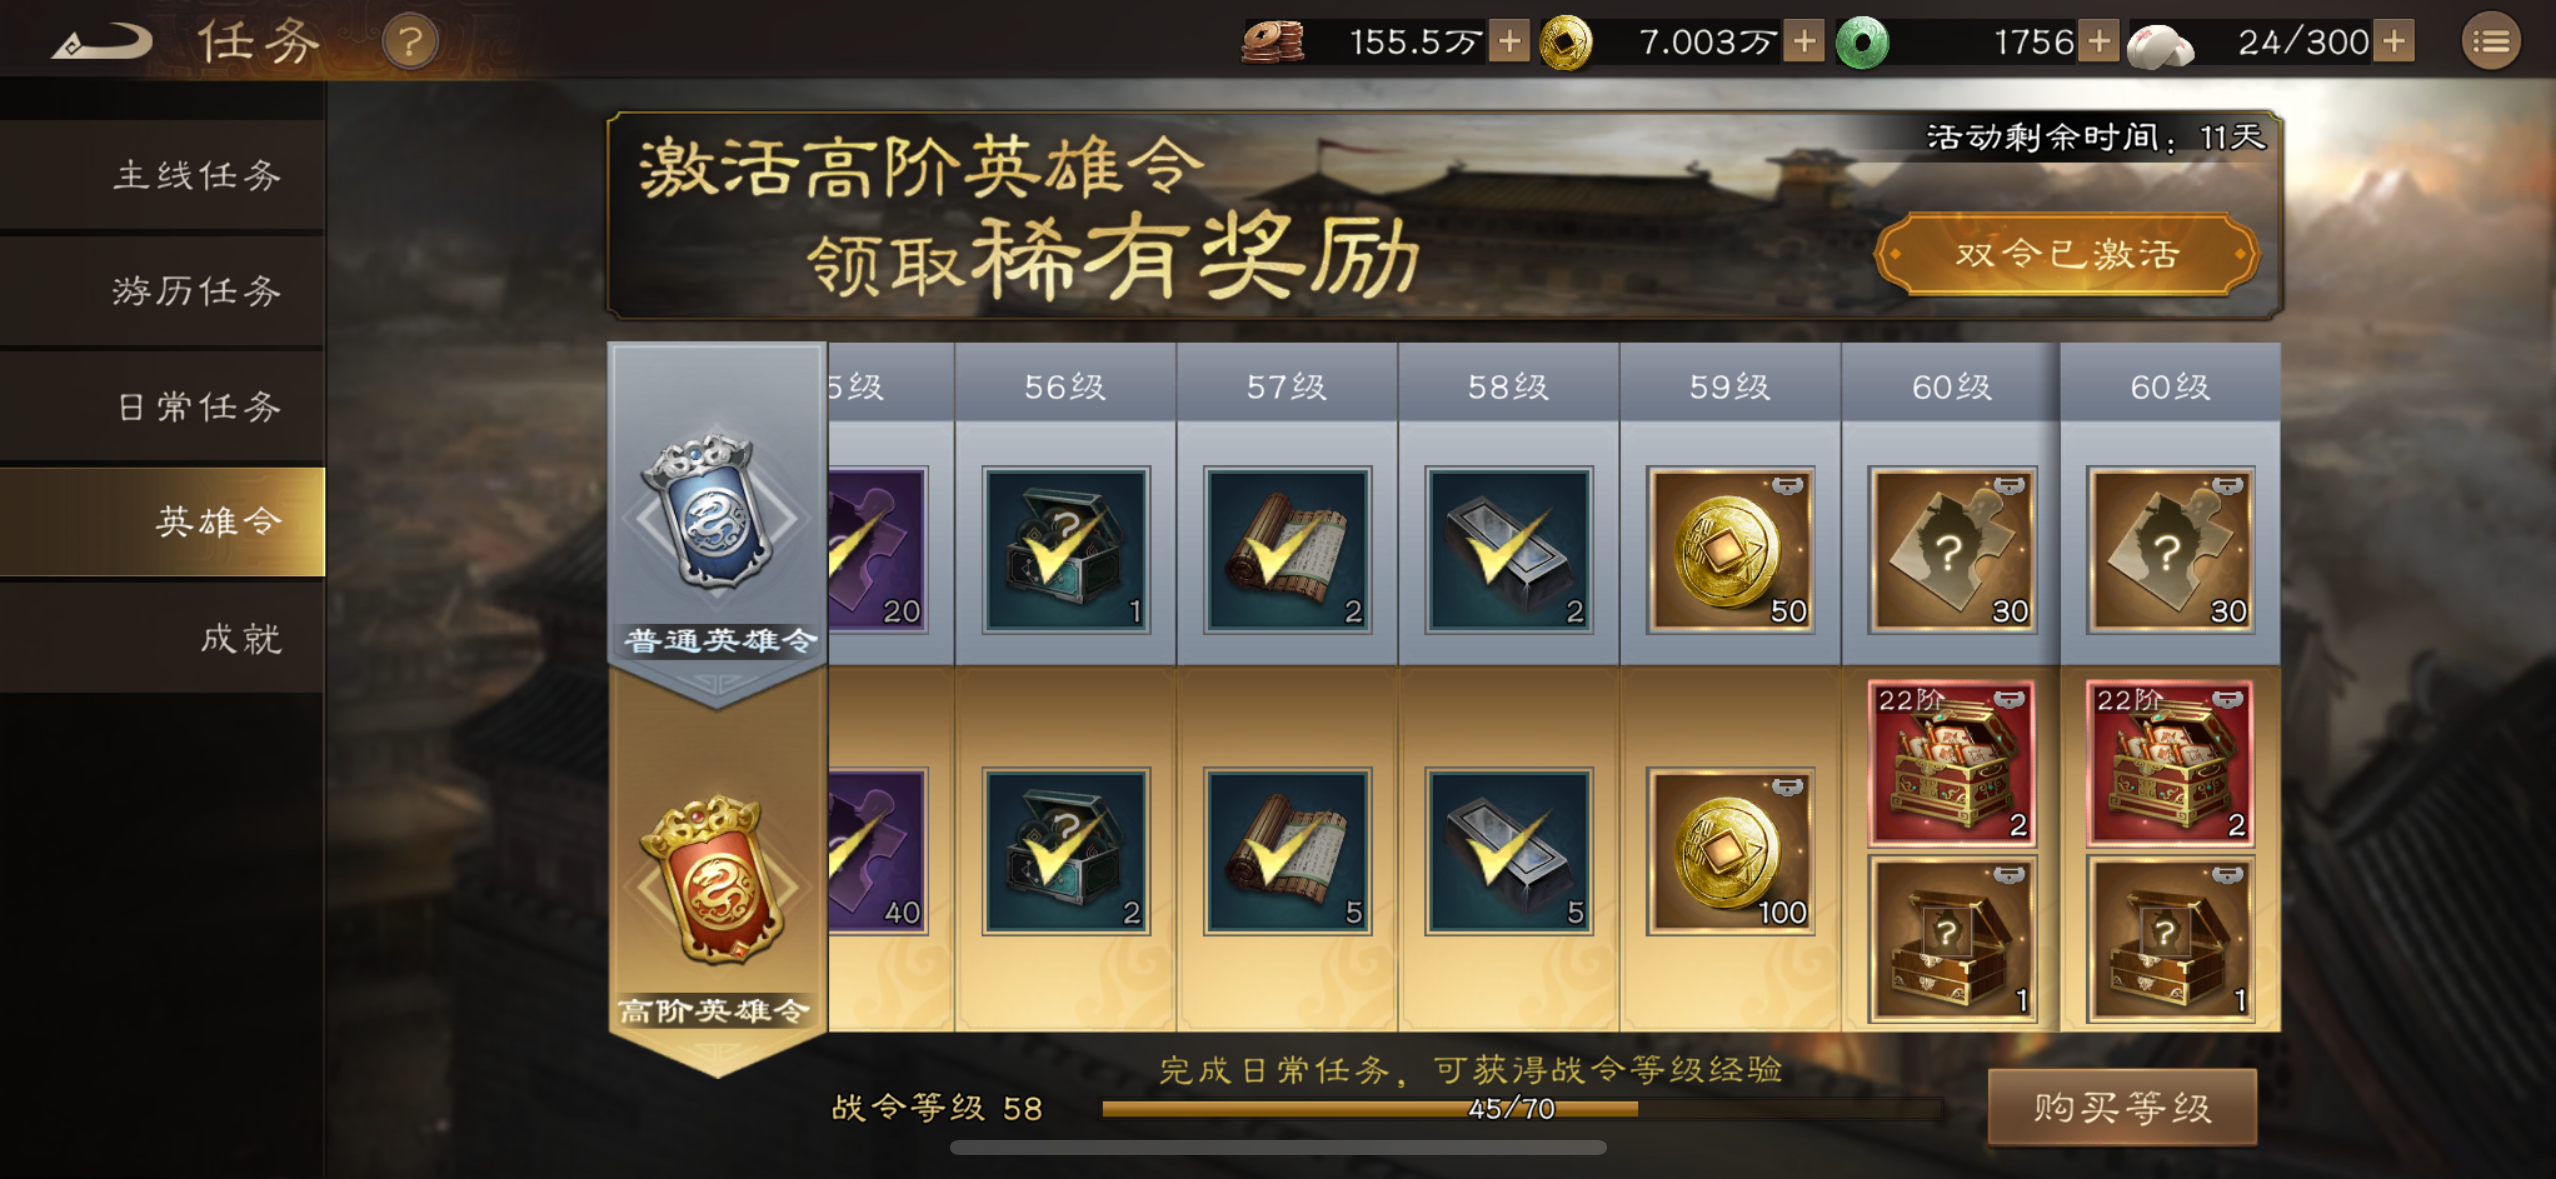Open the question mark help icon
The width and height of the screenshot is (2556, 1179).
pos(410,42)
